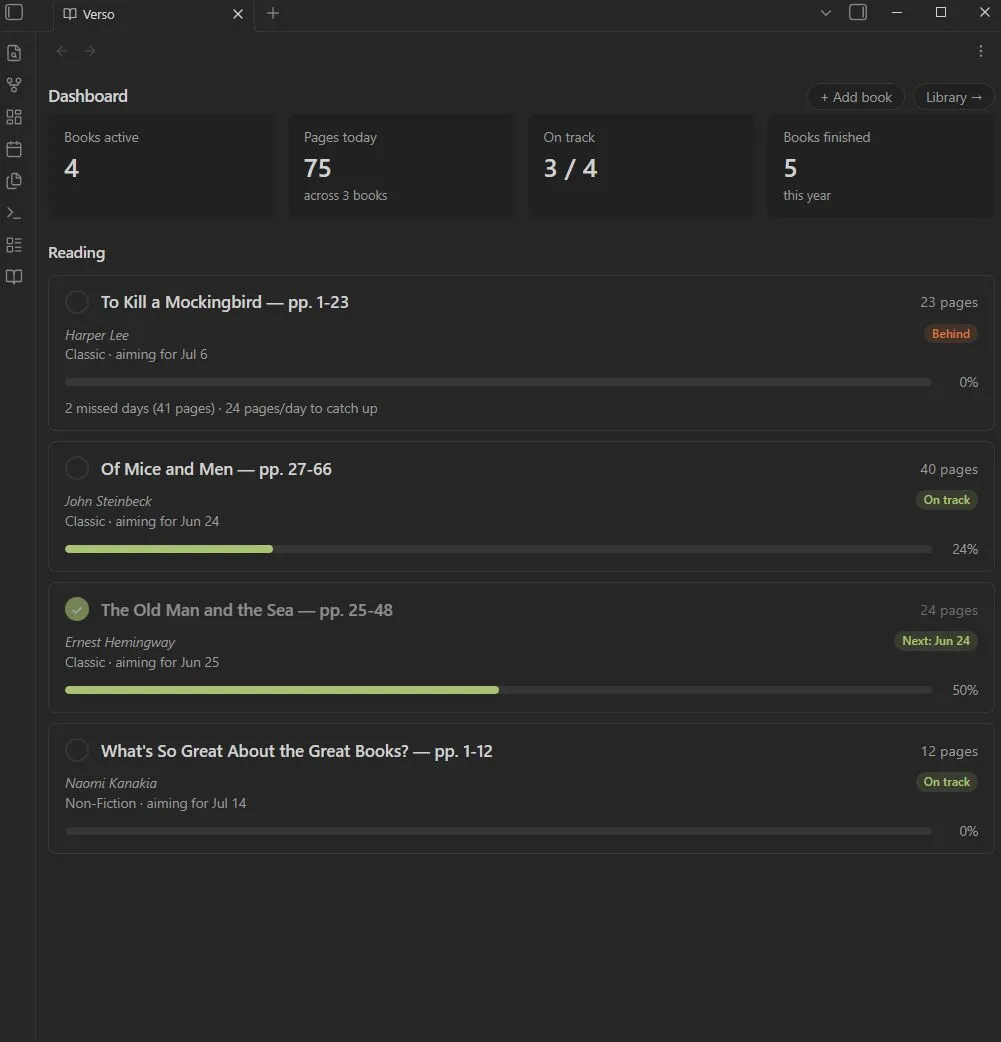Click author name Ernest Hemingway

click(120, 642)
